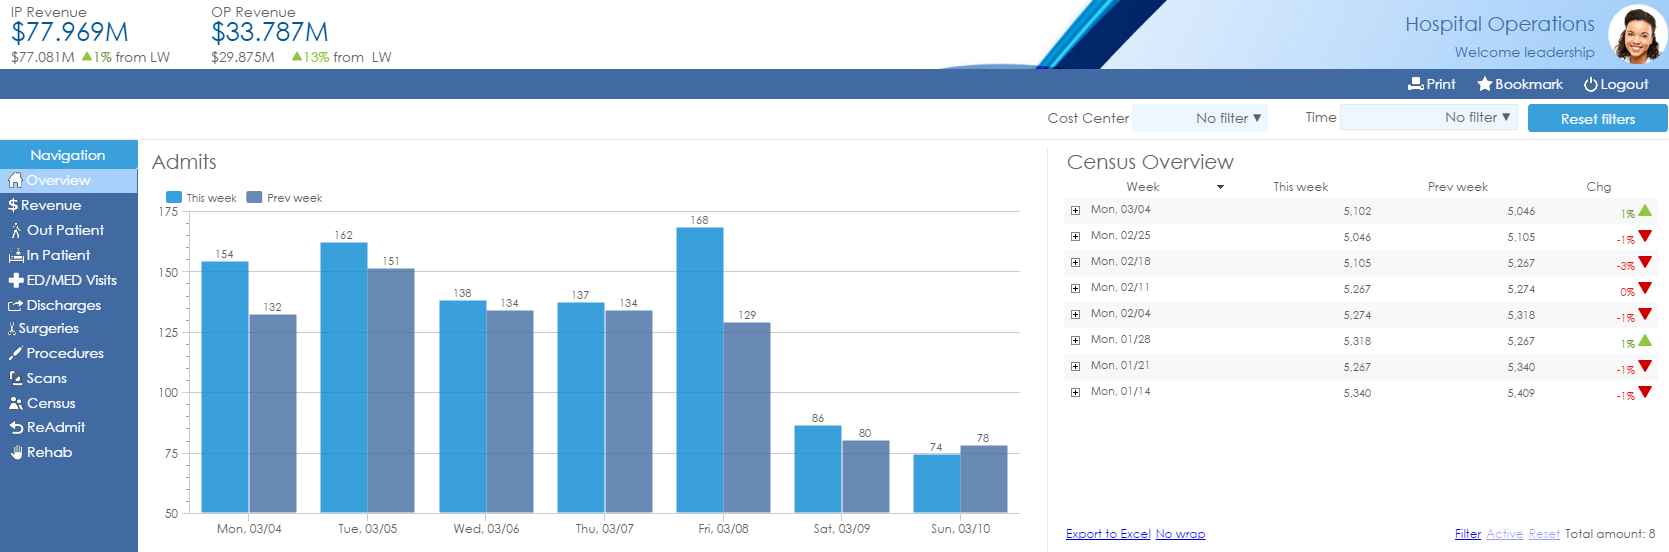Open the Time filter dropdown
This screenshot has height=552, width=1669.
pyautogui.click(x=1428, y=118)
